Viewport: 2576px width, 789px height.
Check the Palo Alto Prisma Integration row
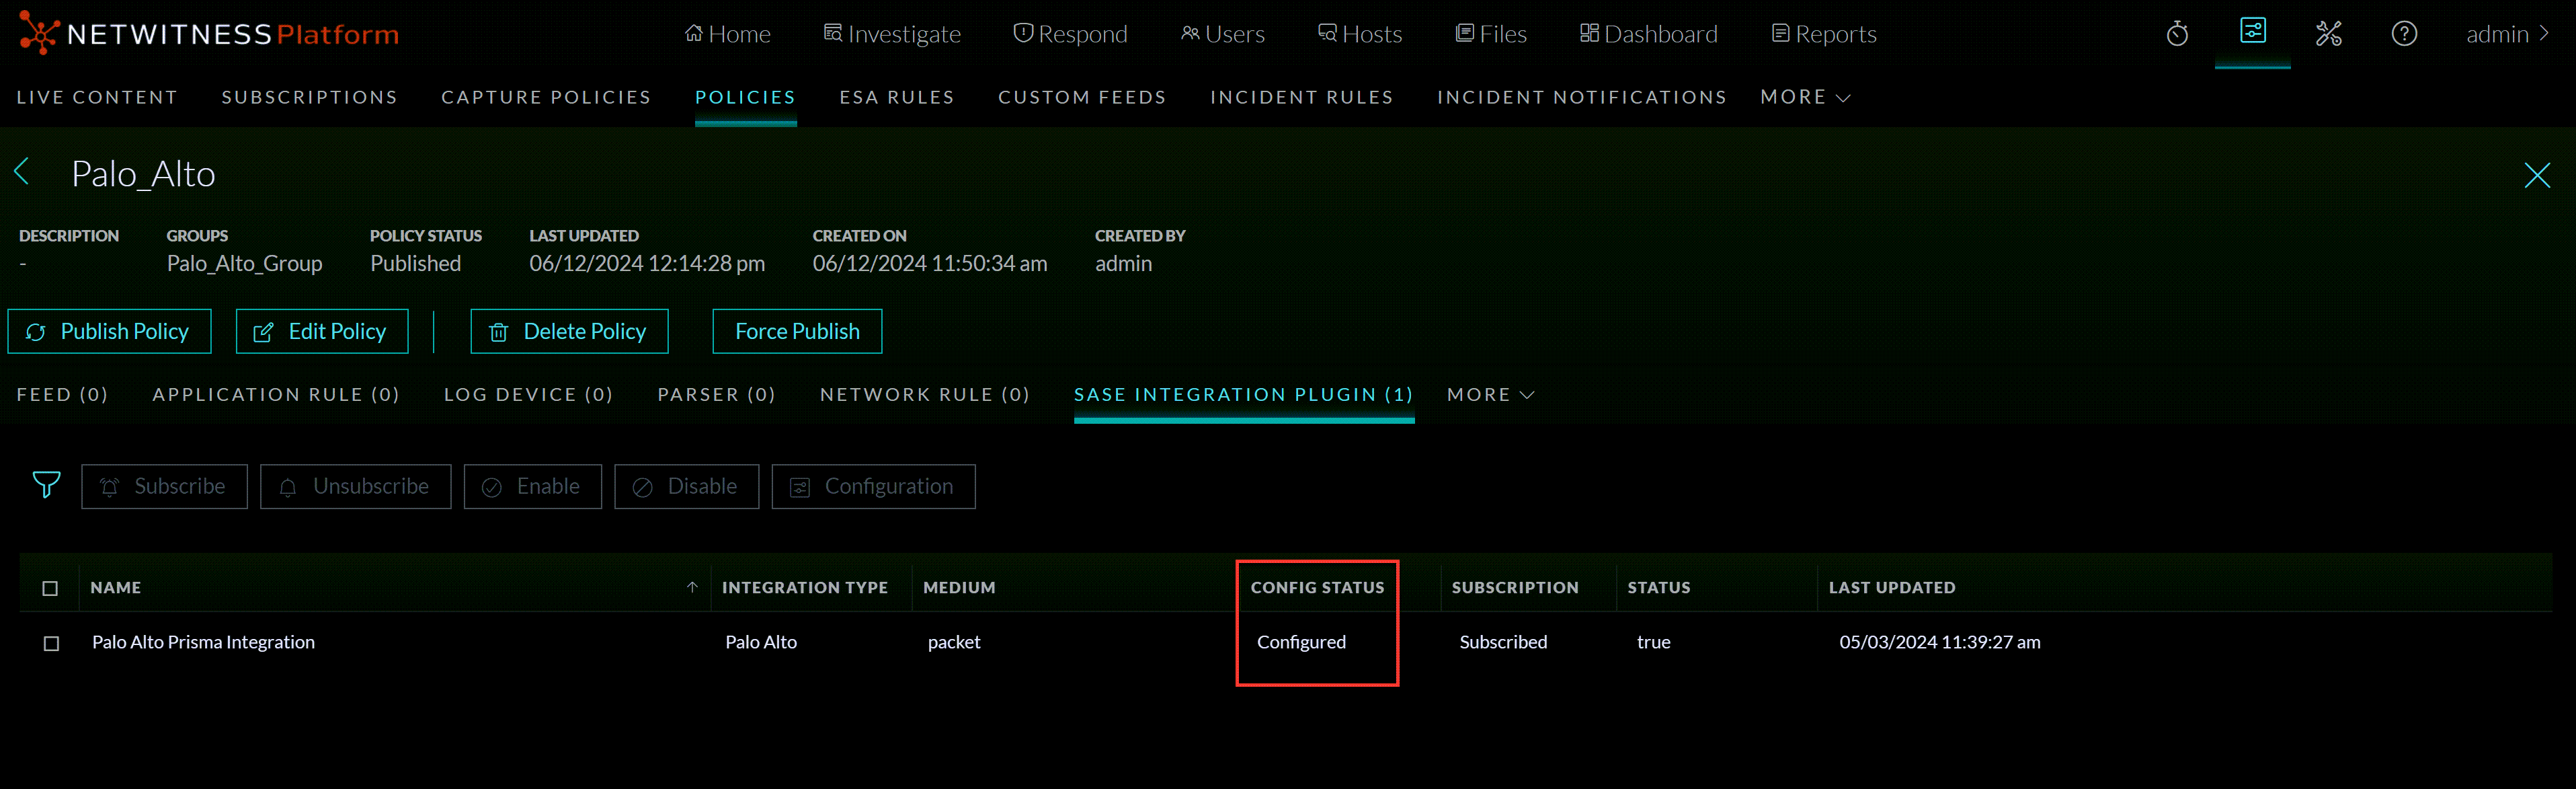(51, 643)
